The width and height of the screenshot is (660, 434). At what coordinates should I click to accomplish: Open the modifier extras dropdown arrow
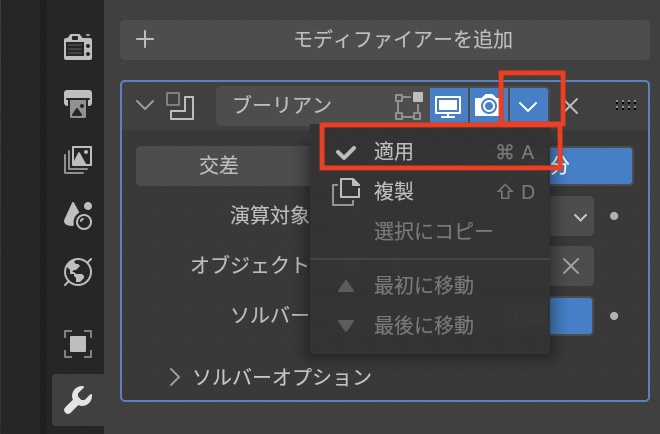point(530,105)
